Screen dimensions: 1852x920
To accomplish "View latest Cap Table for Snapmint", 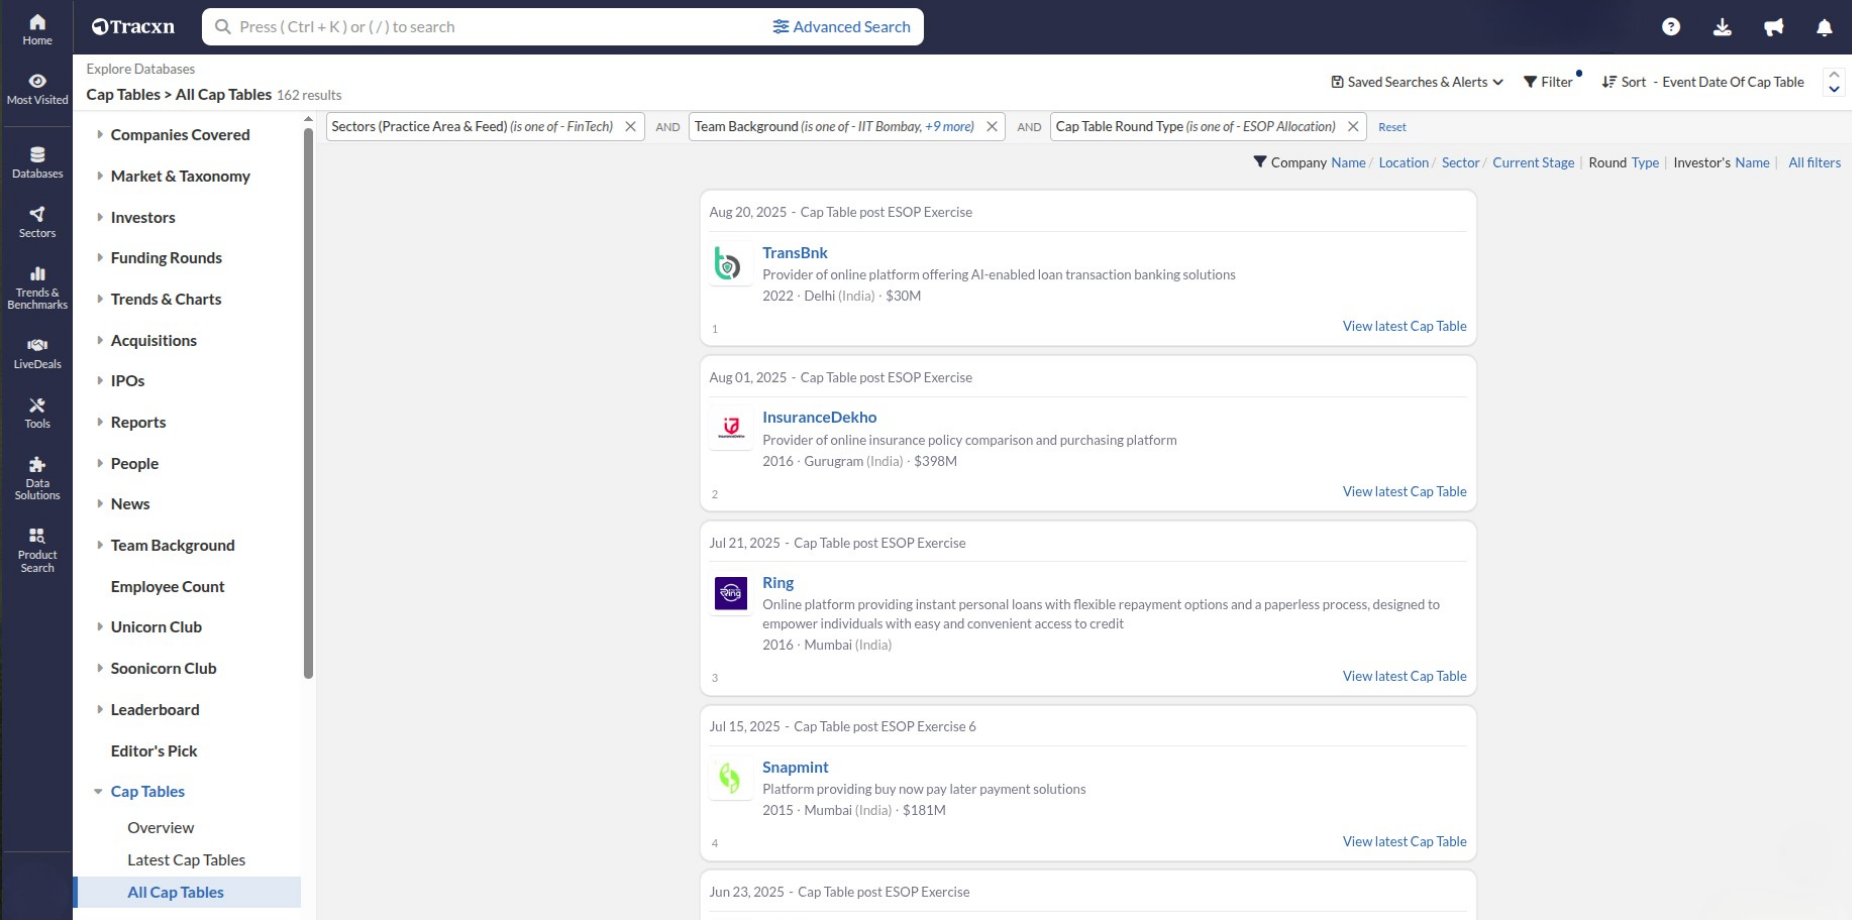I will (1403, 842).
